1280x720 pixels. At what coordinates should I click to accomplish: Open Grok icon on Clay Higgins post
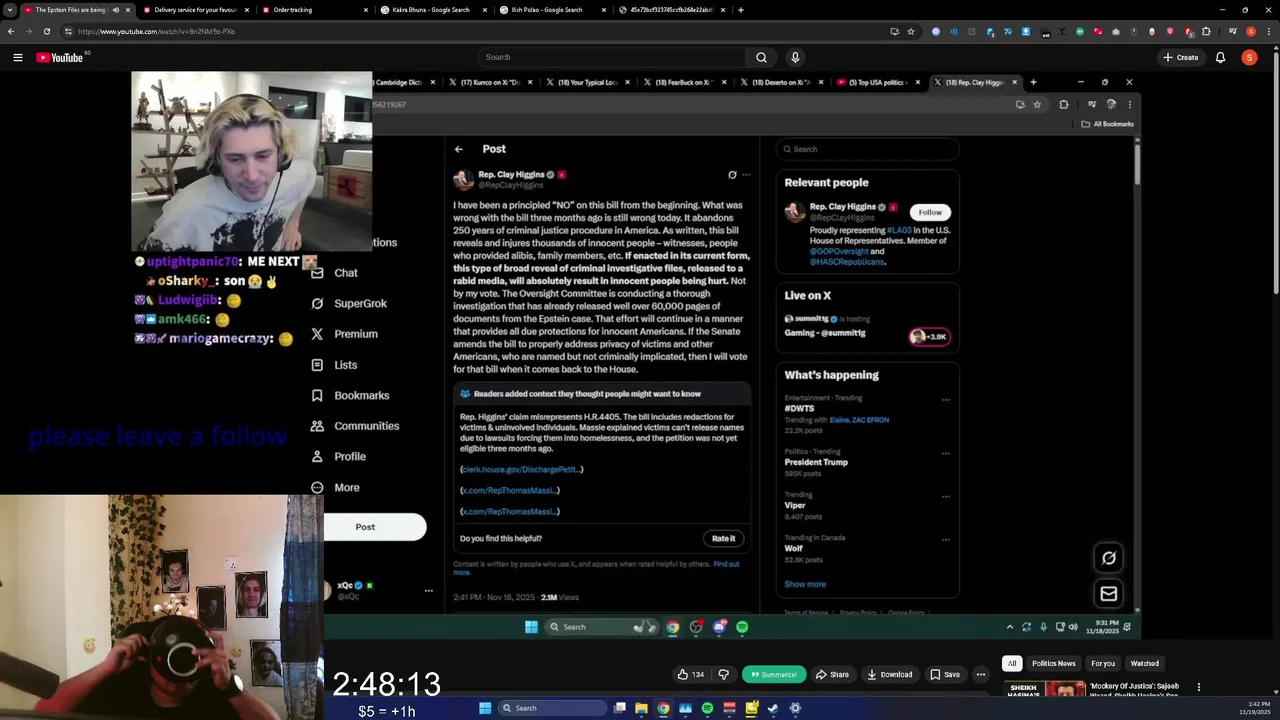pos(732,175)
